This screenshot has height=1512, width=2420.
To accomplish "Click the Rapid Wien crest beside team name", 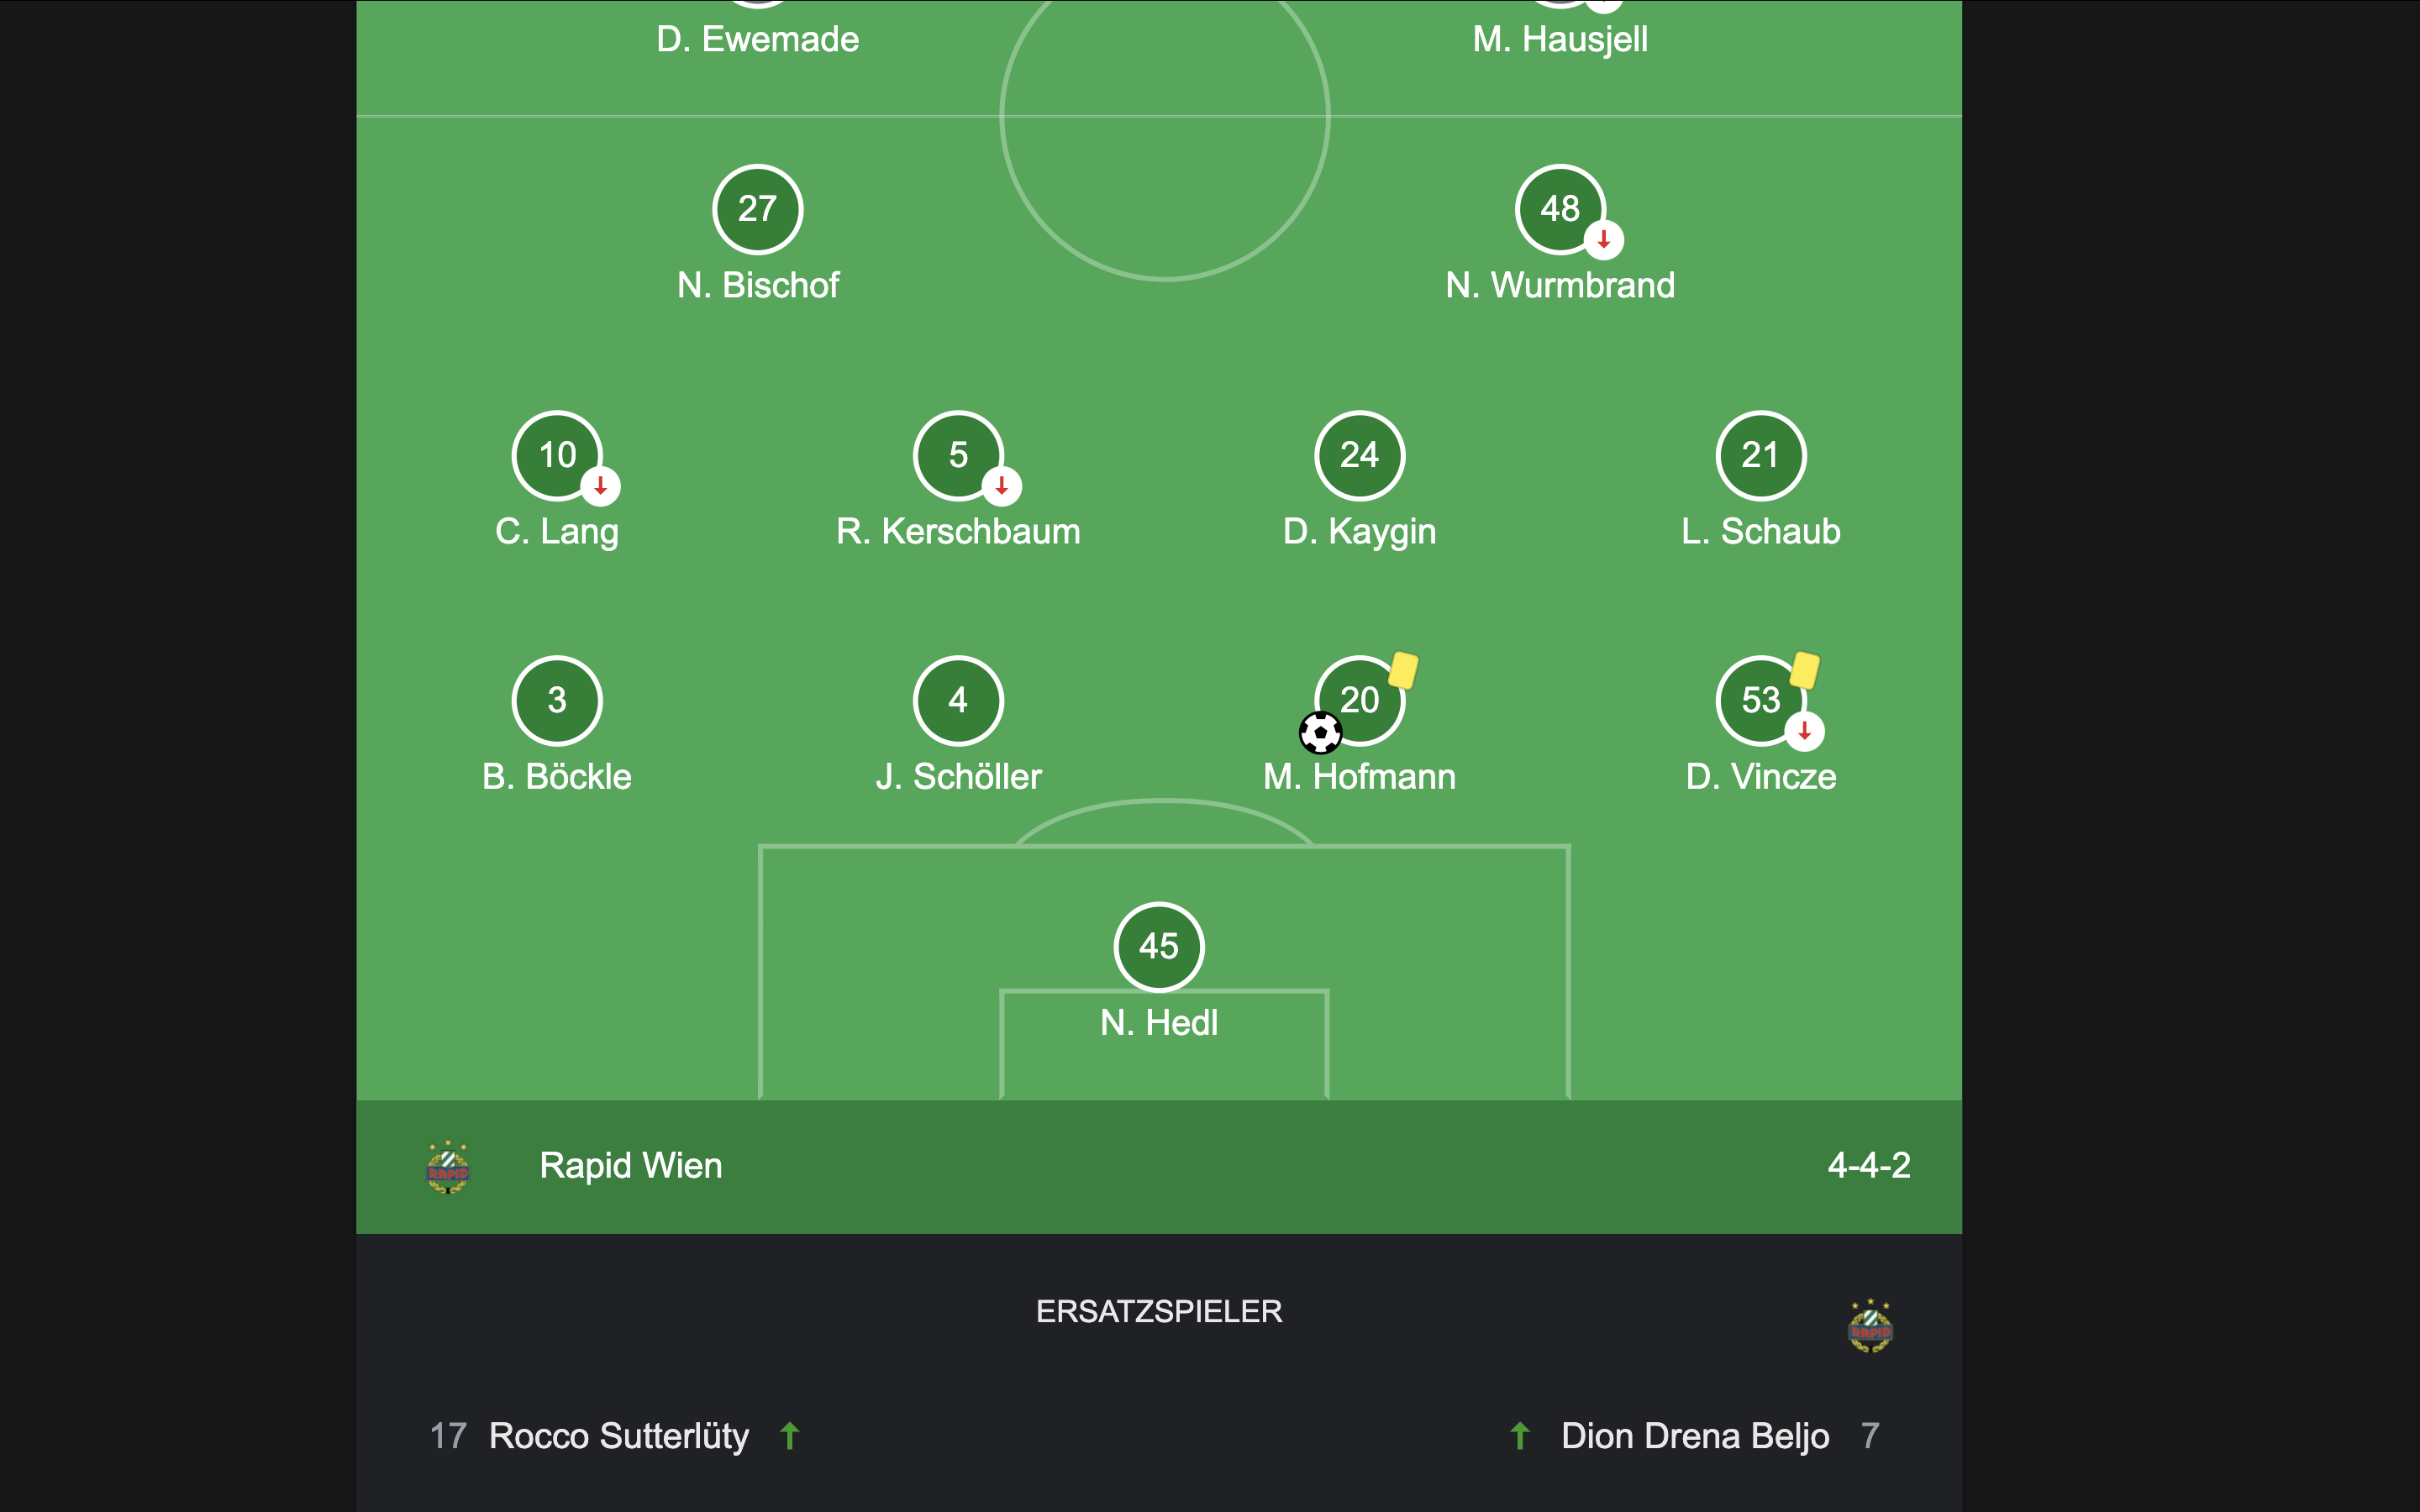I will click(448, 1167).
